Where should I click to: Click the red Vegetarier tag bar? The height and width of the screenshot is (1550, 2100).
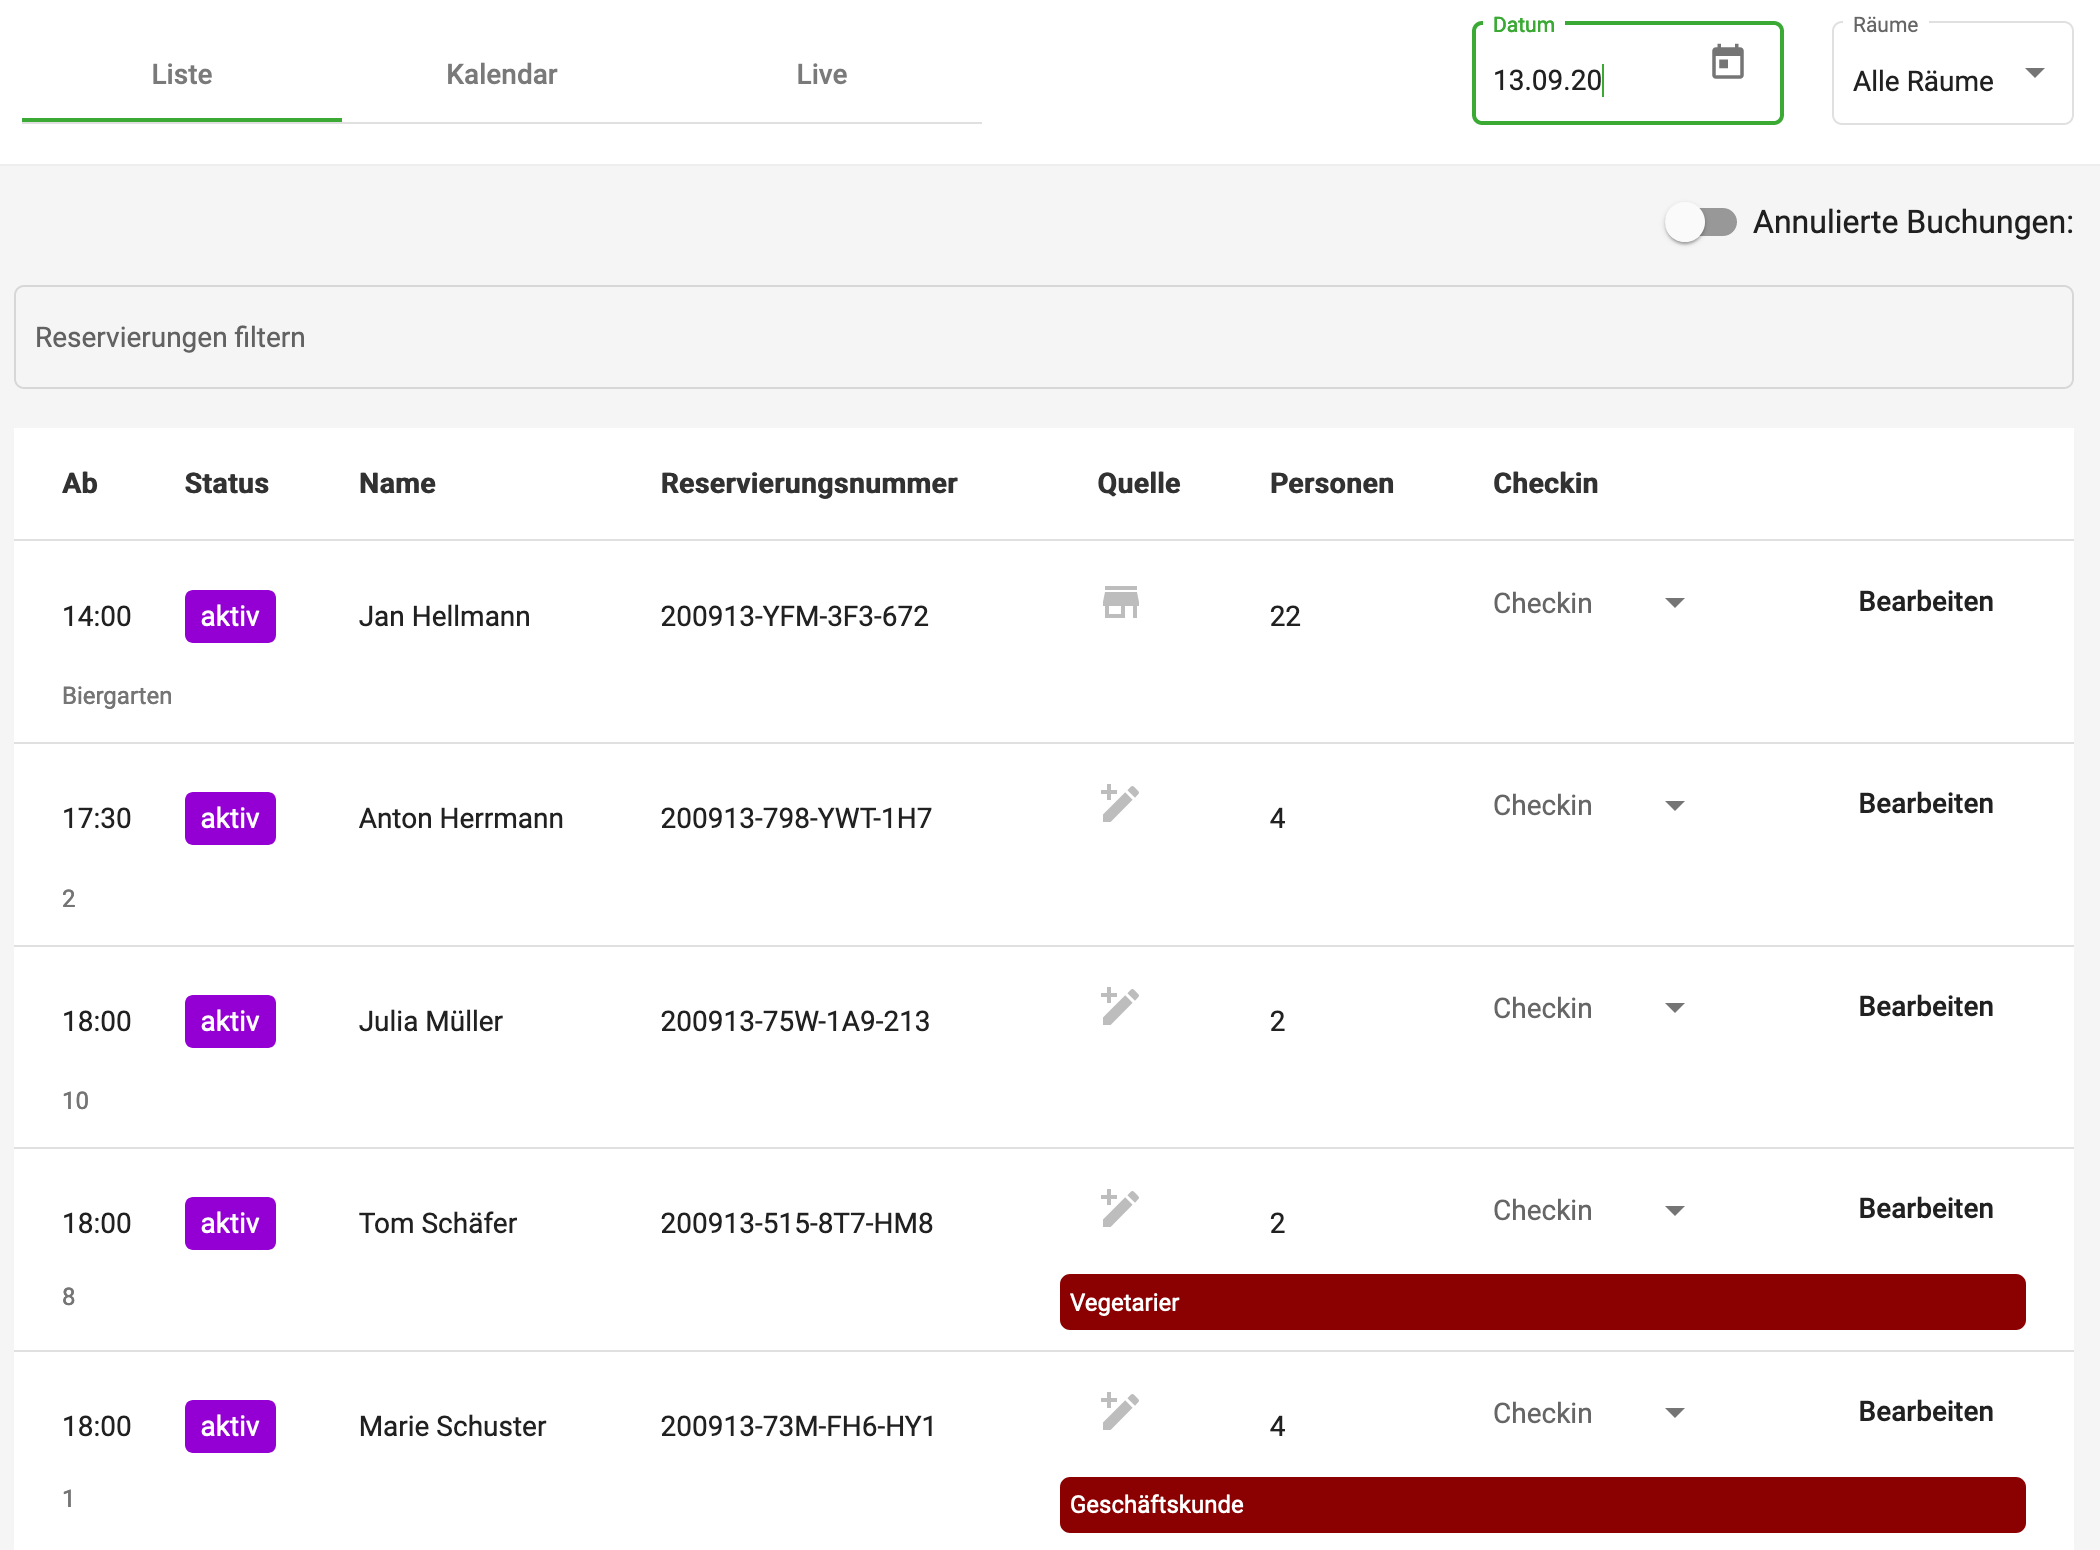click(1542, 1302)
